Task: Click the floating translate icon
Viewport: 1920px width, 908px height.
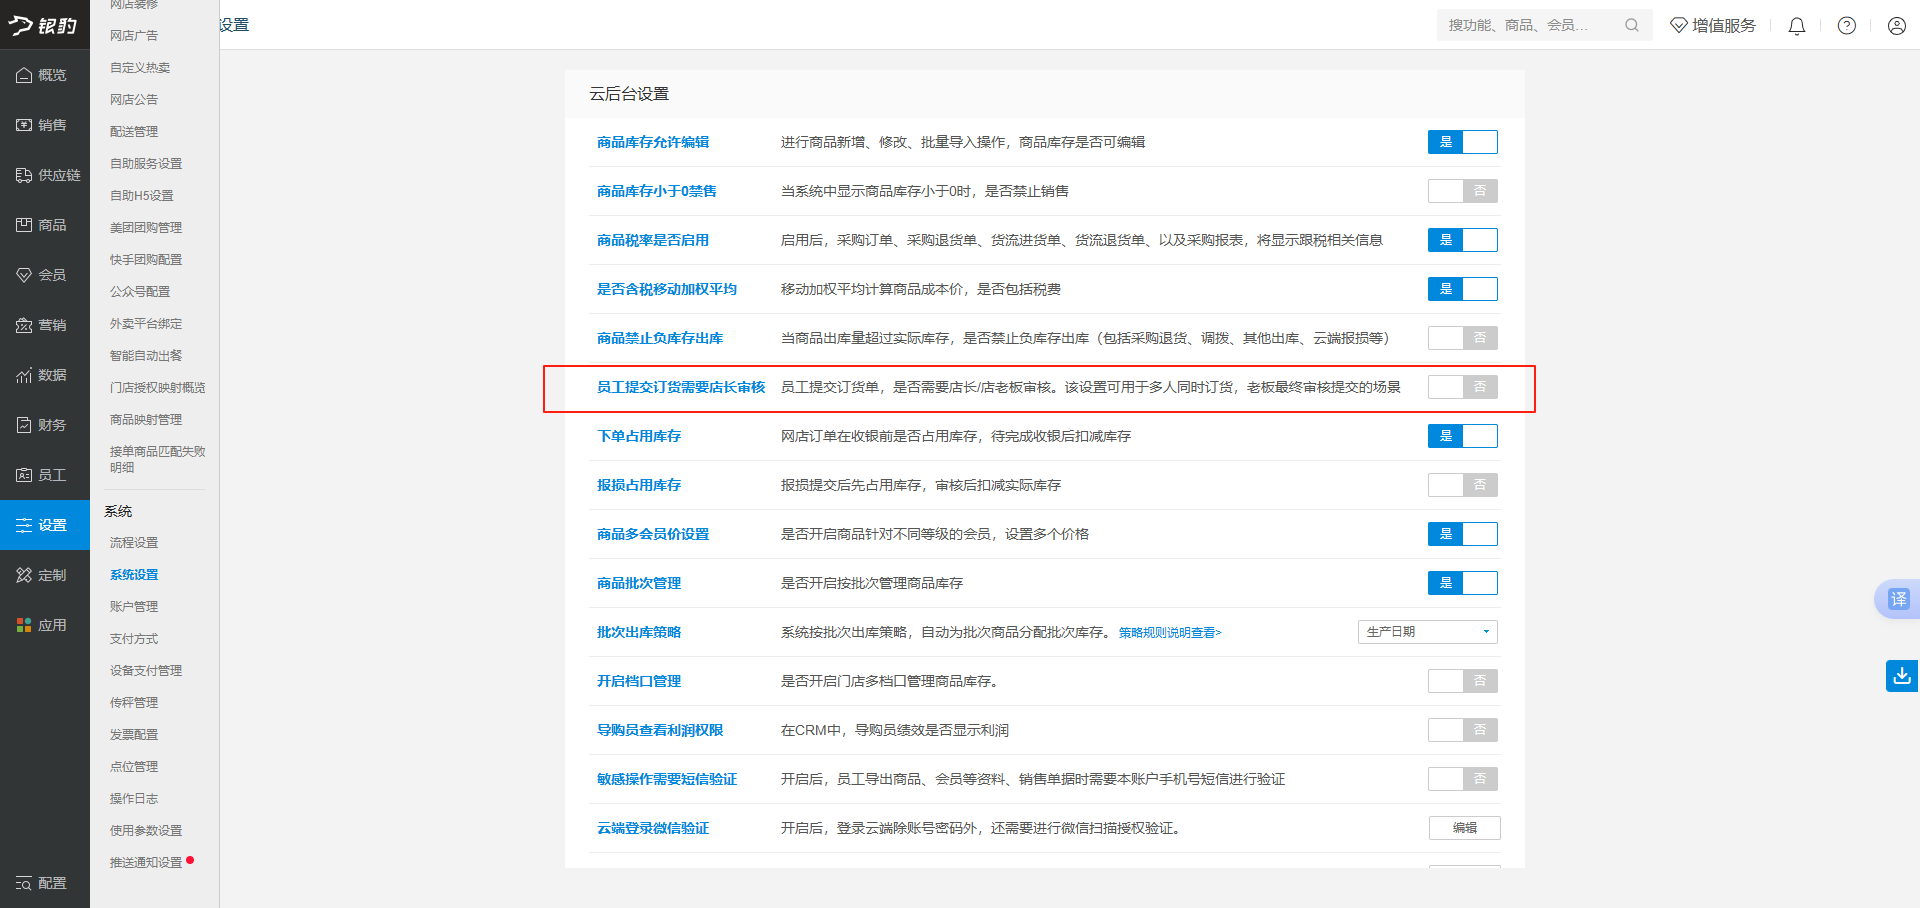Action: click(1897, 599)
